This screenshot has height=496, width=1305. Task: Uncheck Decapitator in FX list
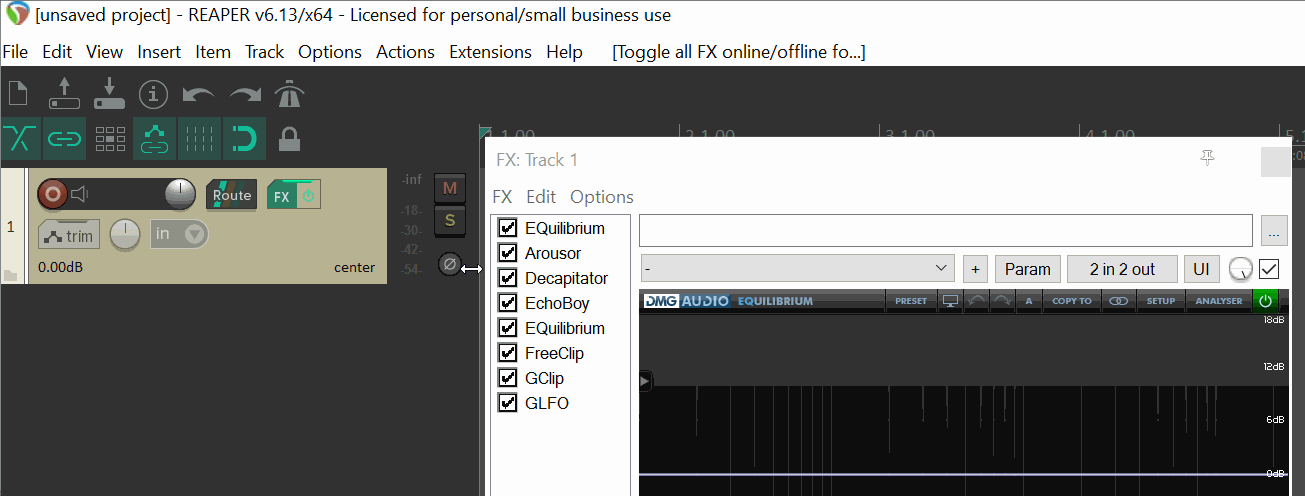(x=508, y=278)
